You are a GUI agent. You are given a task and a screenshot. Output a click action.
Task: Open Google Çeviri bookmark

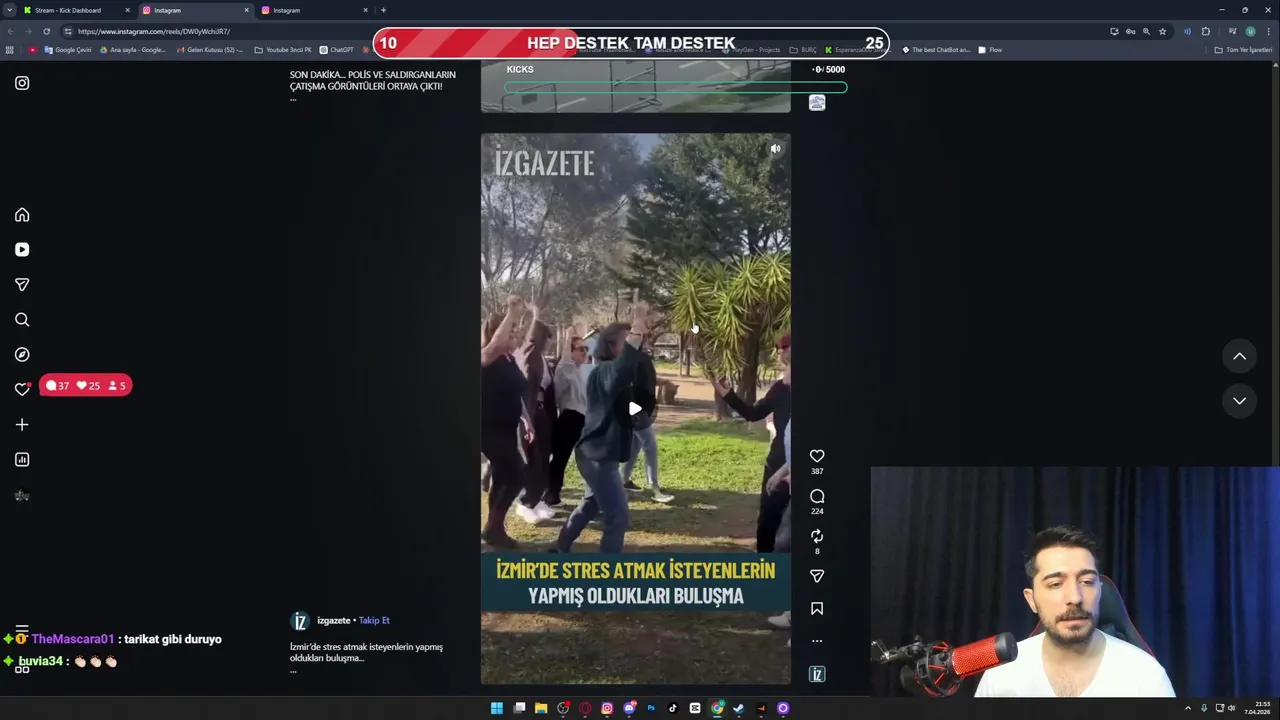coord(68,50)
